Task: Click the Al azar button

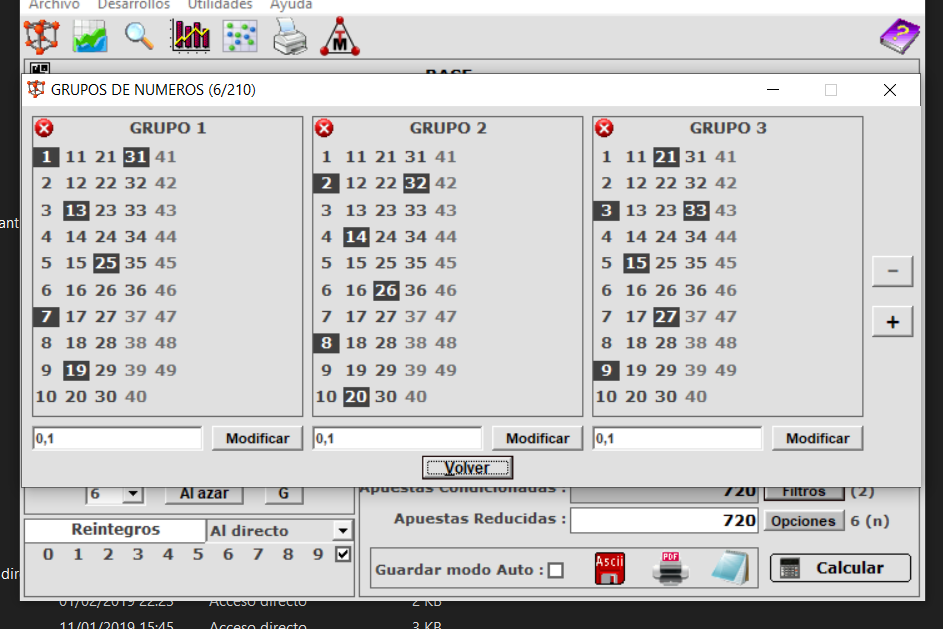Action: click(x=204, y=494)
